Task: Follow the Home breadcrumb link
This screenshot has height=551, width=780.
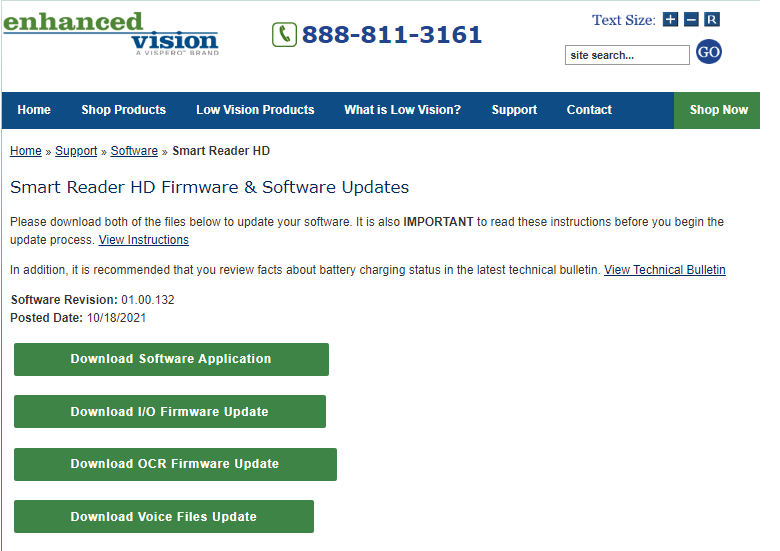Action: 26,151
